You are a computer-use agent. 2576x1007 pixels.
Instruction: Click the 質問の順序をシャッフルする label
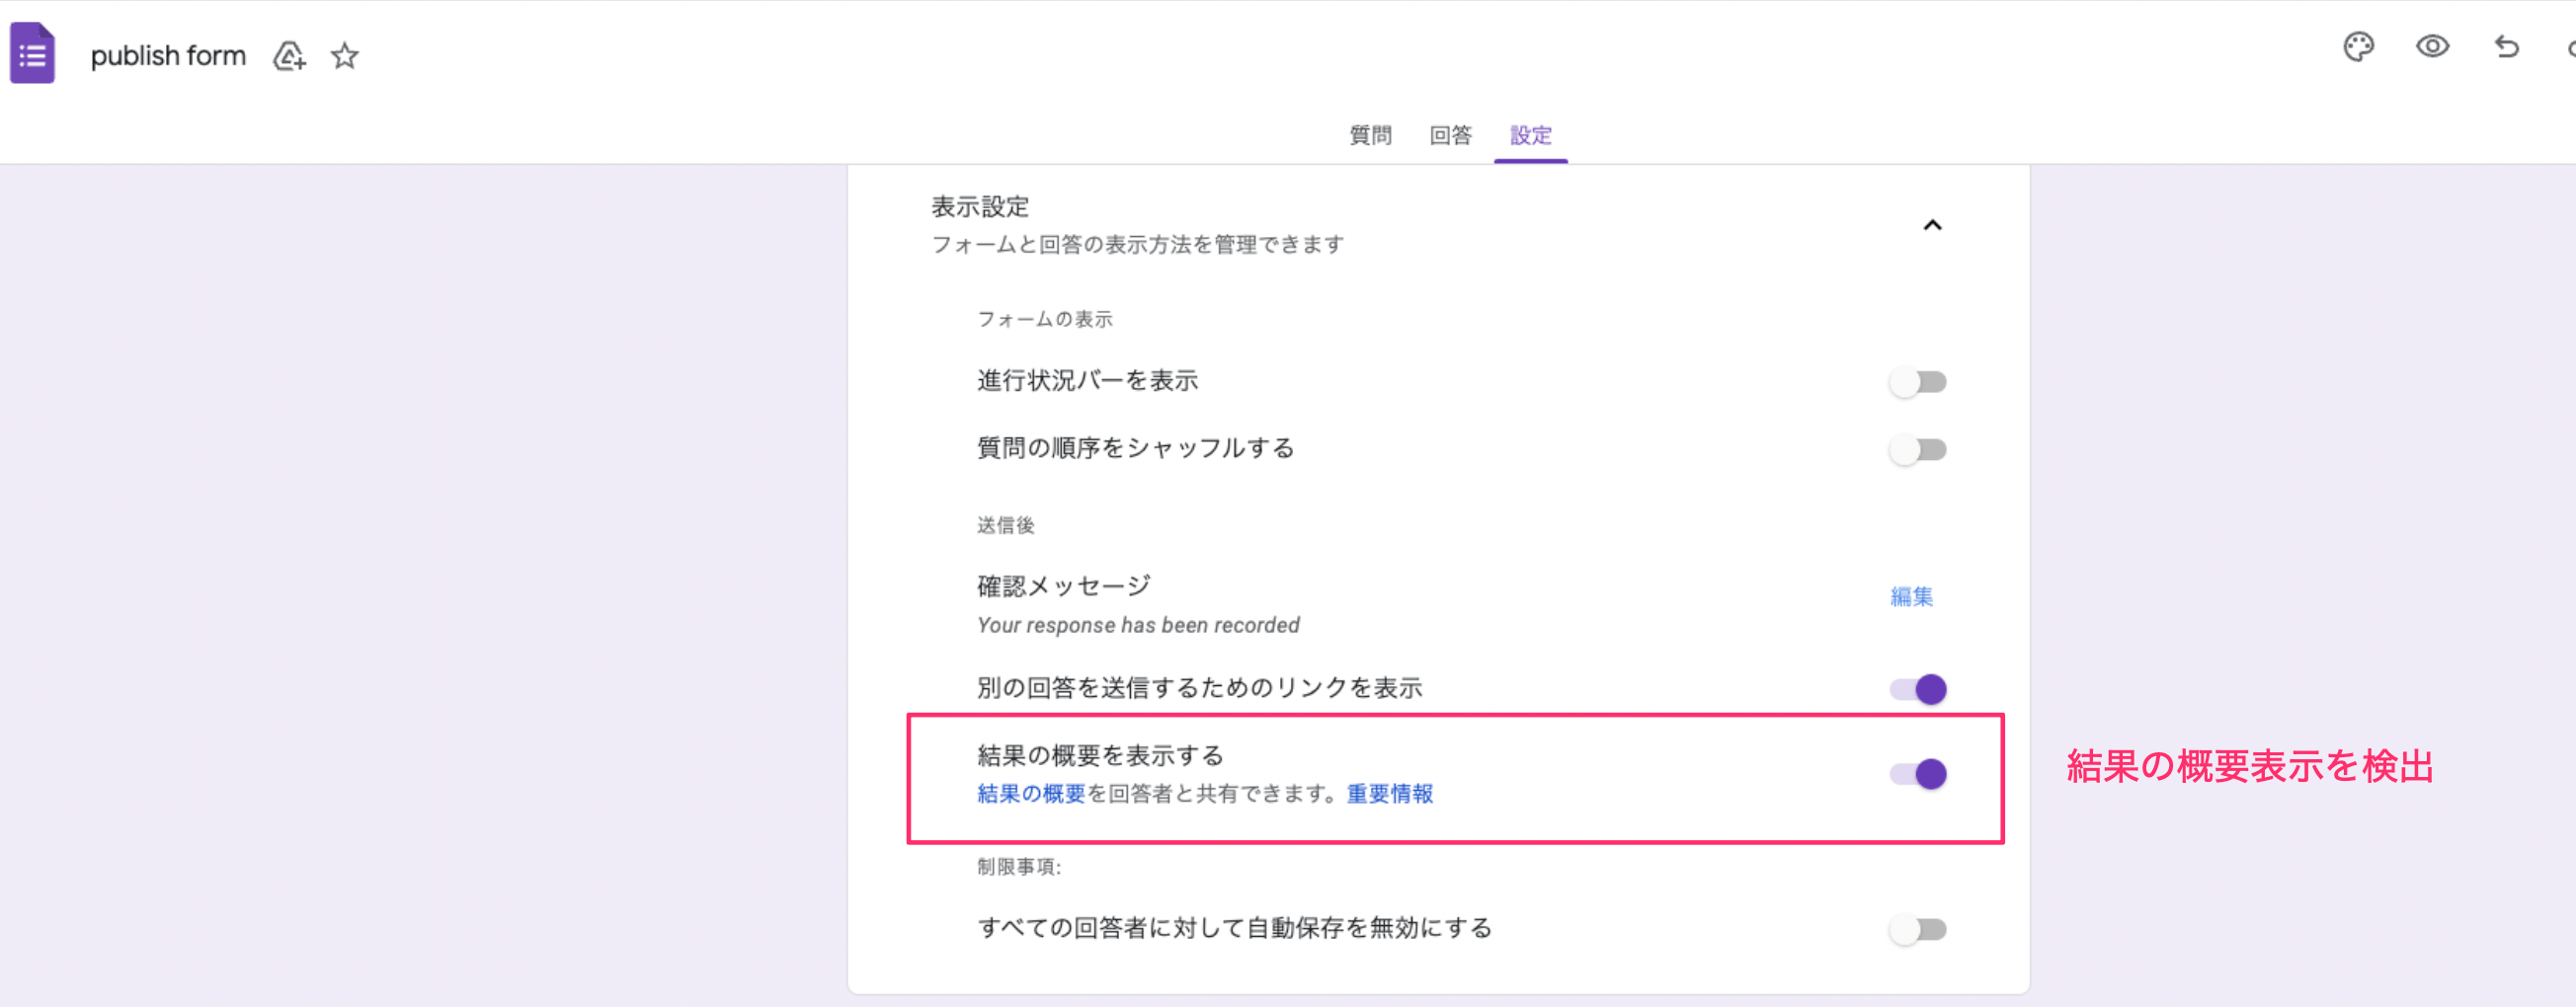[x=1135, y=448]
